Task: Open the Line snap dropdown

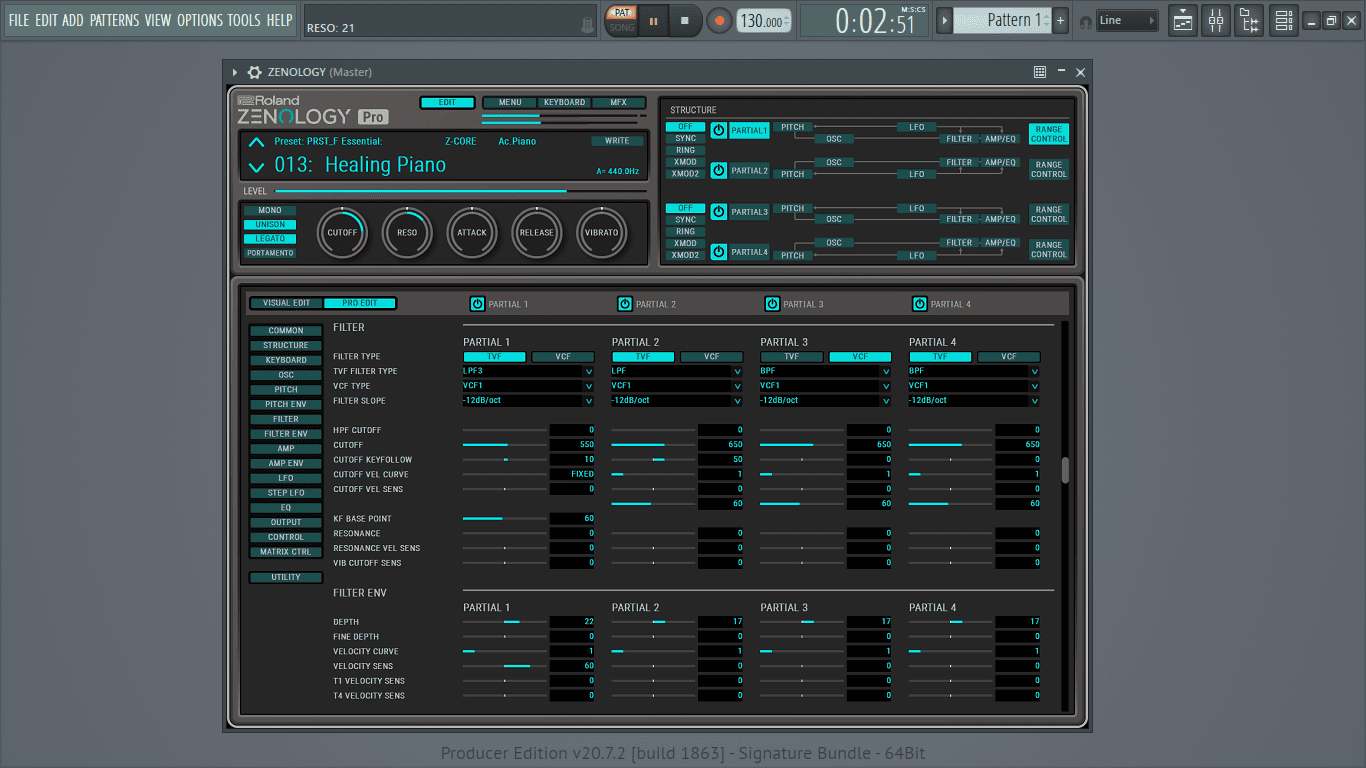Action: [1127, 20]
